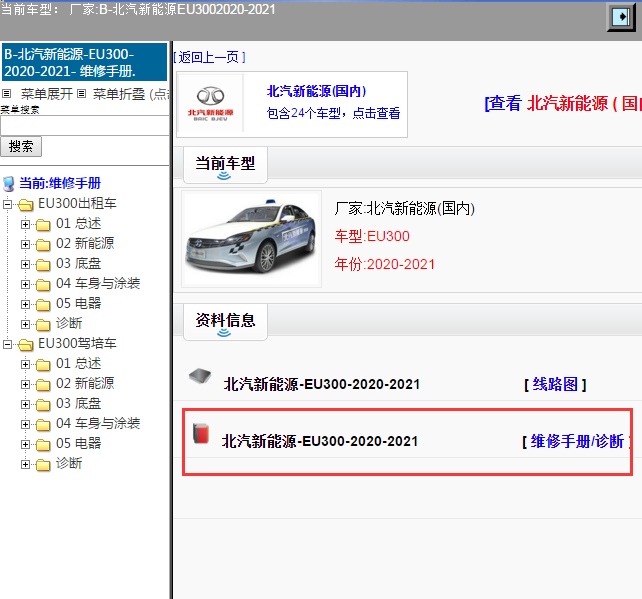Open the 资料信息 tab
Viewport: 642px width, 599px height.
(225, 322)
